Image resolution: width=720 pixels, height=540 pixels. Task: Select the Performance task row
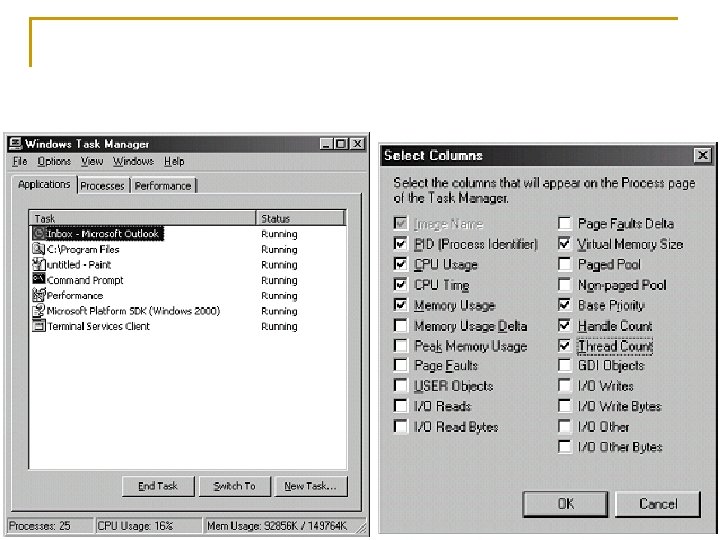[187, 295]
